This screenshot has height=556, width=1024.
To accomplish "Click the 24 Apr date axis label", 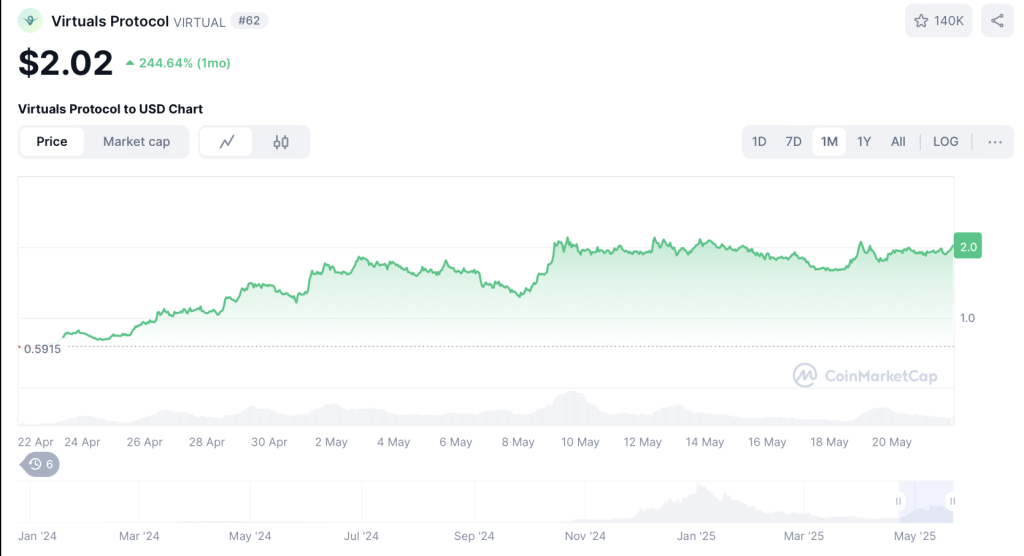I will click(82, 442).
